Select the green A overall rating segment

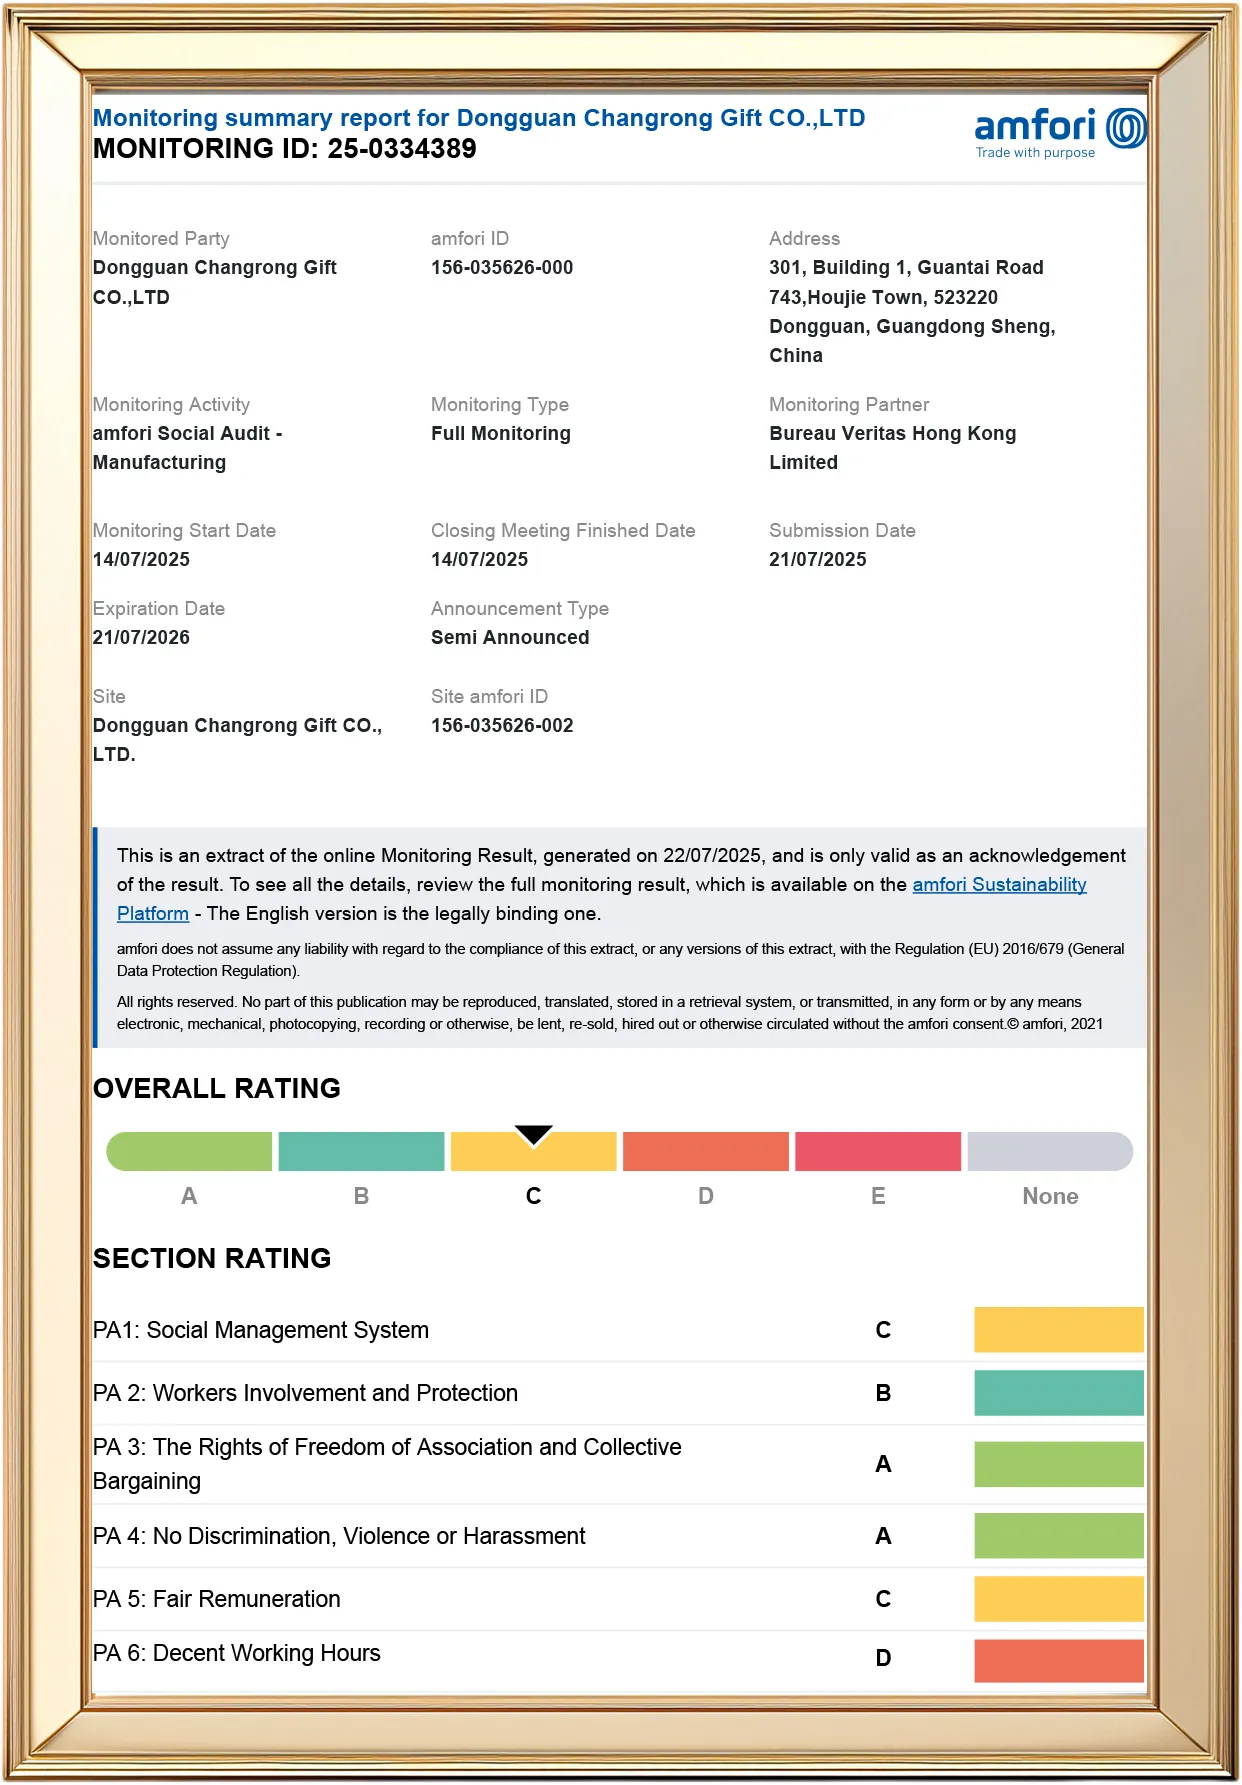189,1152
